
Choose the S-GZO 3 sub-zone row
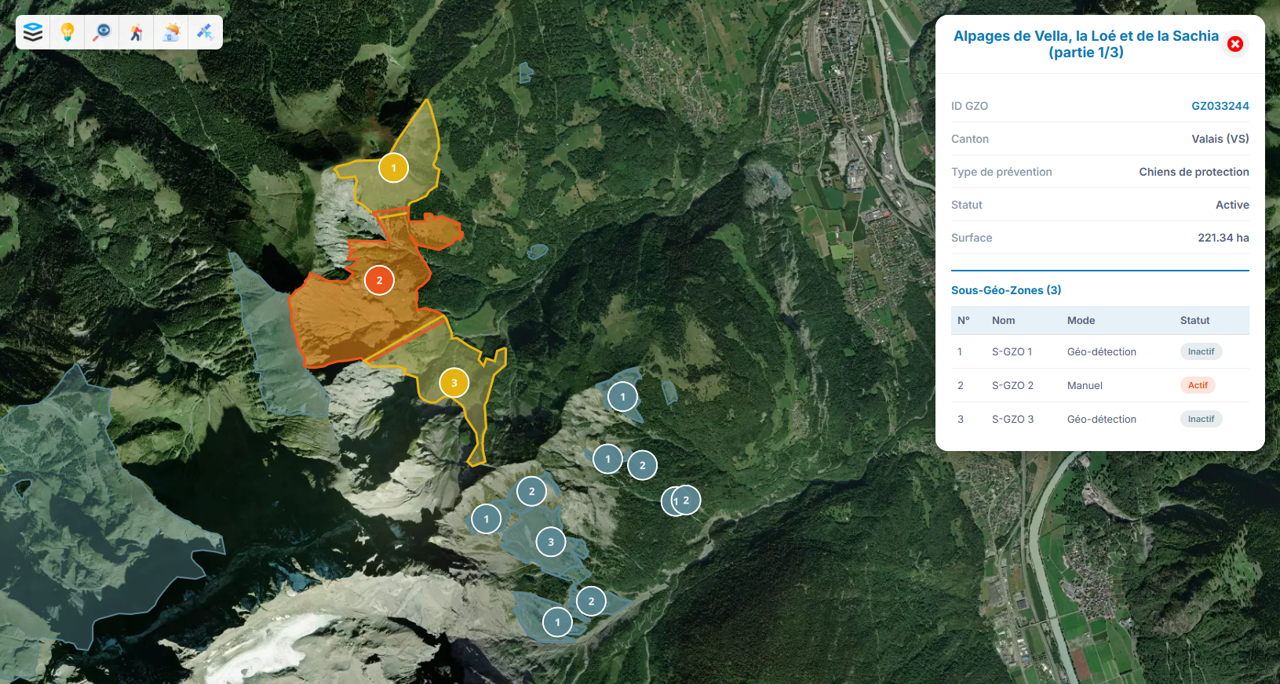[1012, 419]
